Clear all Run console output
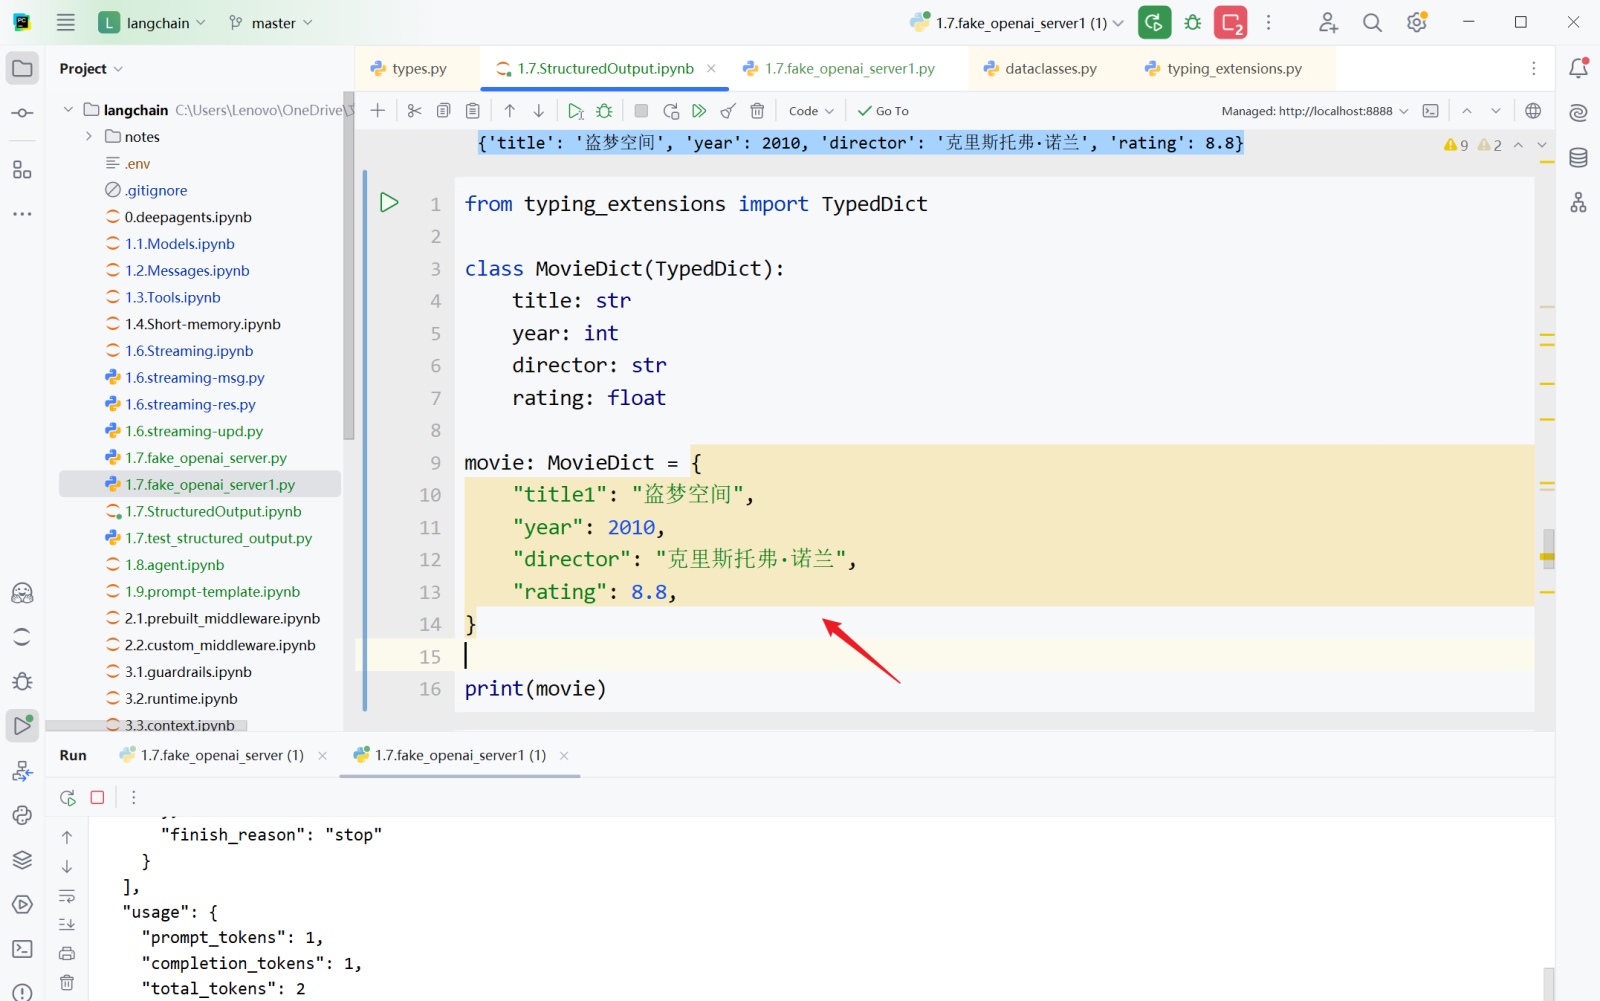Image resolution: width=1600 pixels, height=1001 pixels. [67, 982]
